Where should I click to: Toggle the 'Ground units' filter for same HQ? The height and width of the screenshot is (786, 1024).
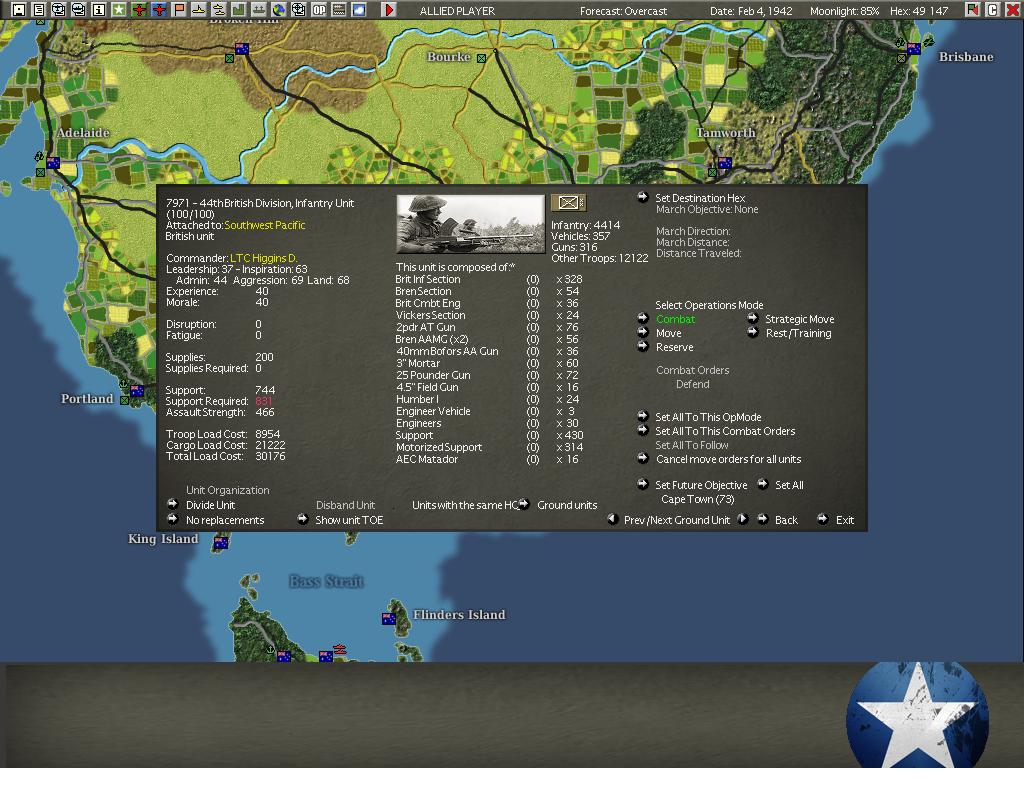coord(567,505)
